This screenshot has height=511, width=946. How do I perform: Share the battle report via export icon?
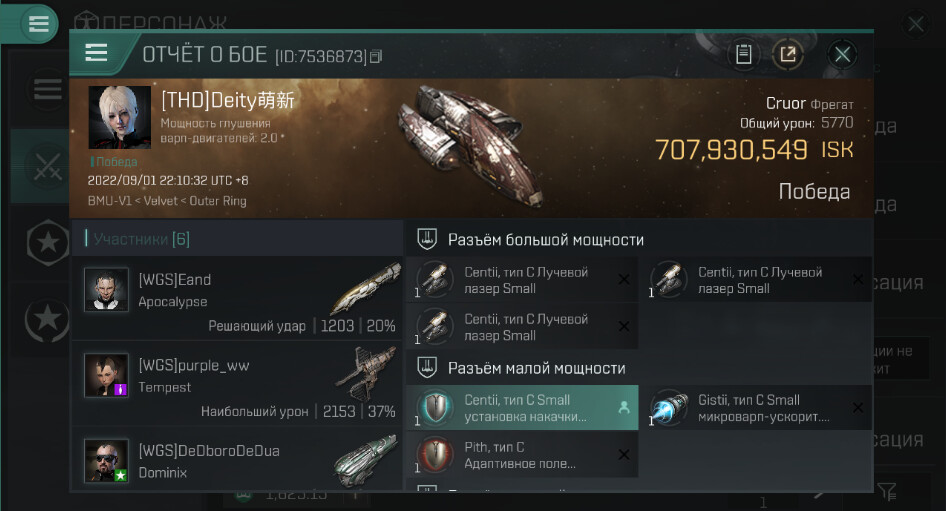[788, 55]
